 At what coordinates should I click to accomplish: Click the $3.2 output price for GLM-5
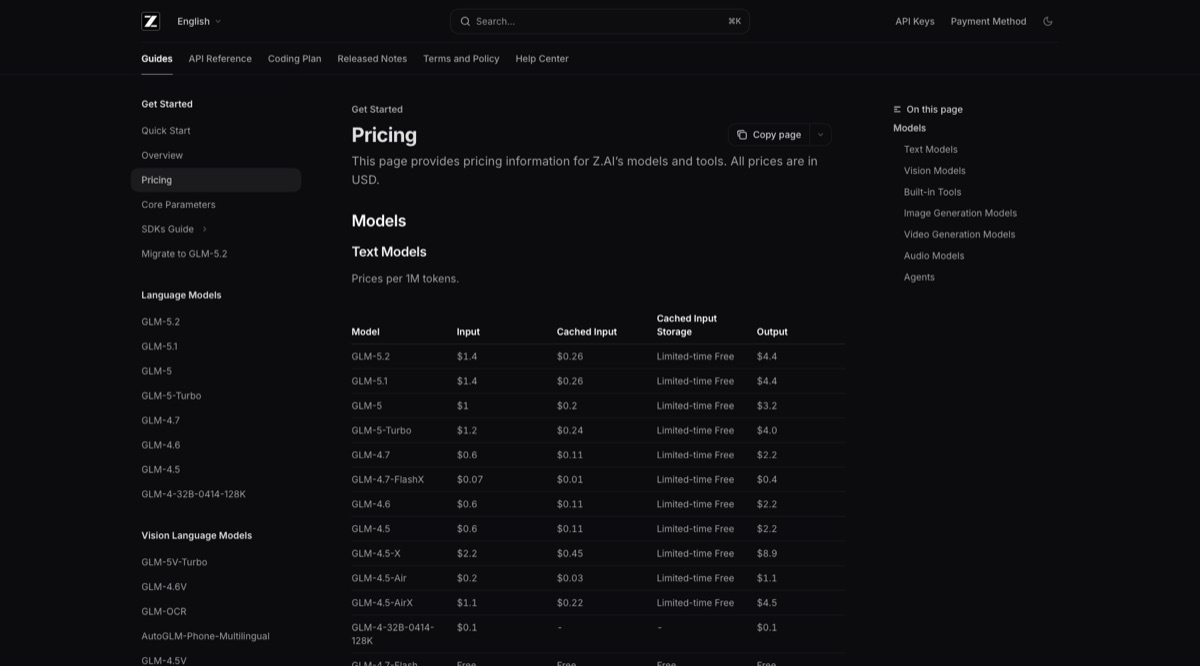coord(767,406)
